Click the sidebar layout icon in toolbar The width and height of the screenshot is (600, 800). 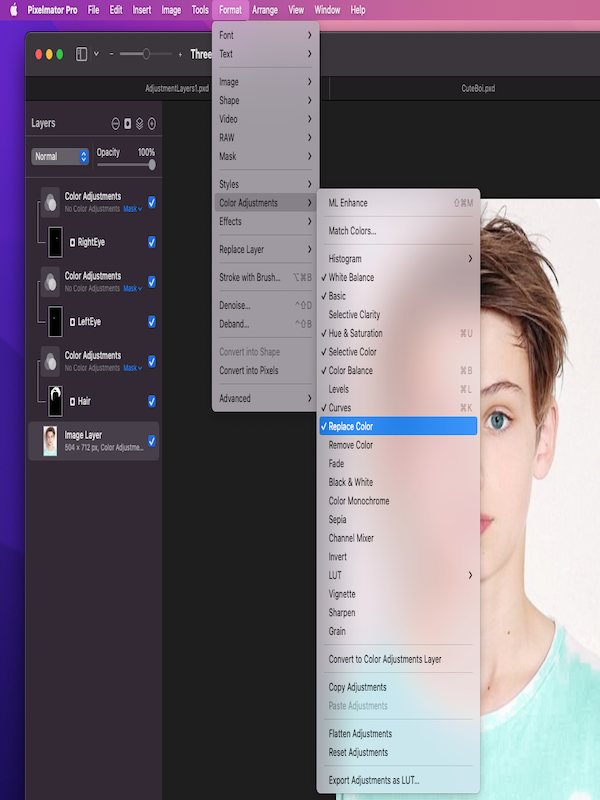(x=81, y=54)
